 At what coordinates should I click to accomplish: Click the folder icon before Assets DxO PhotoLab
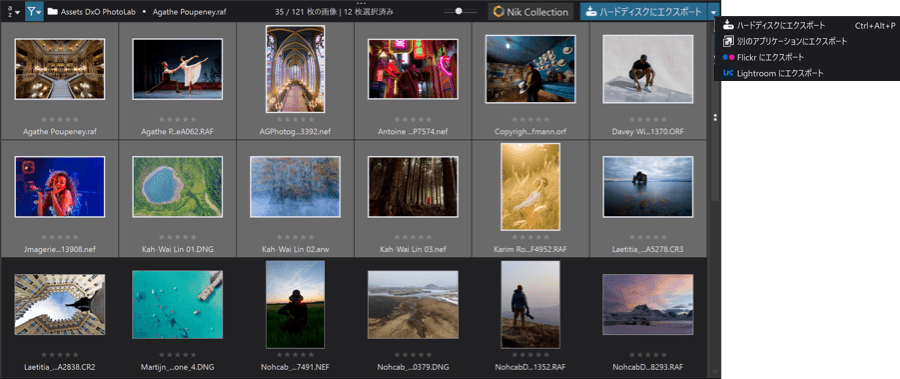point(53,11)
